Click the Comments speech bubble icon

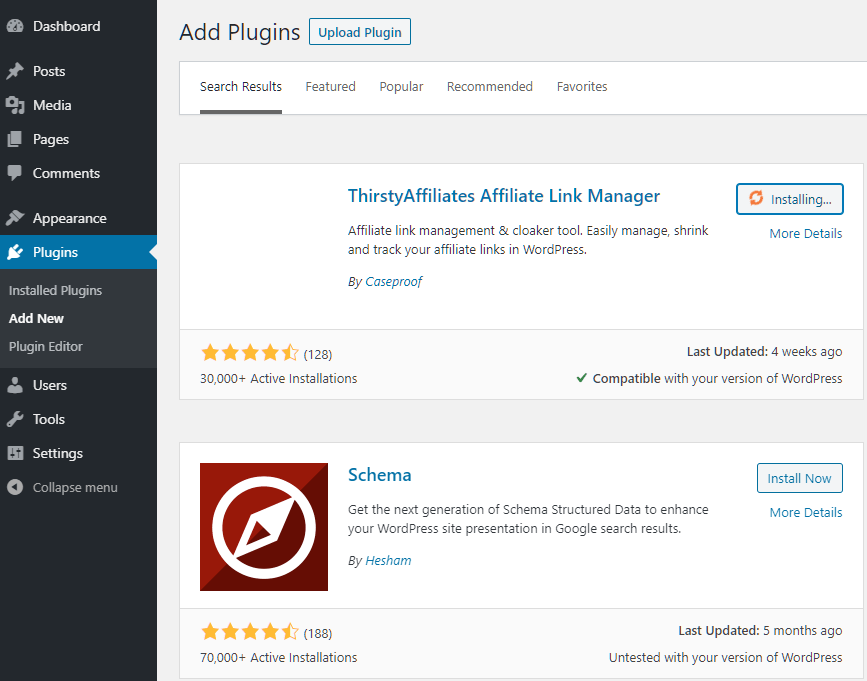15,173
